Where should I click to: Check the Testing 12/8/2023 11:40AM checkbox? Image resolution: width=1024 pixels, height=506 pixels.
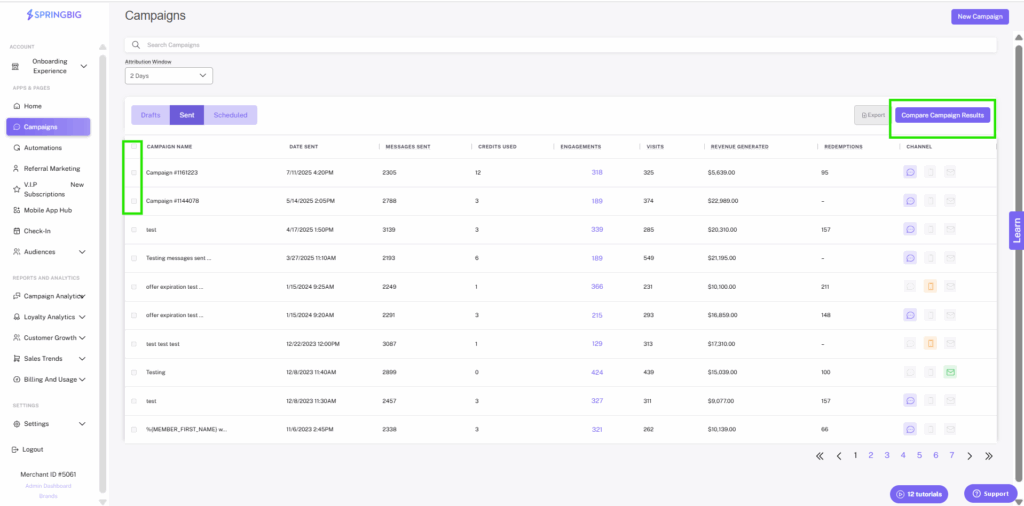point(134,372)
